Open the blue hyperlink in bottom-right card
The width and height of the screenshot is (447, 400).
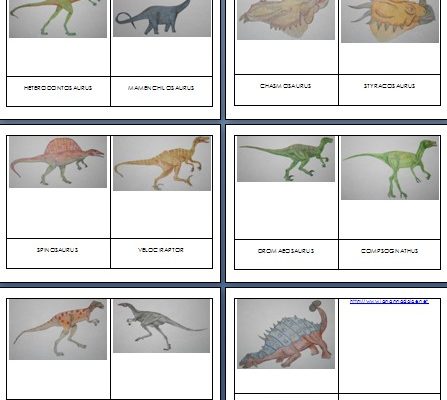pos(389,302)
